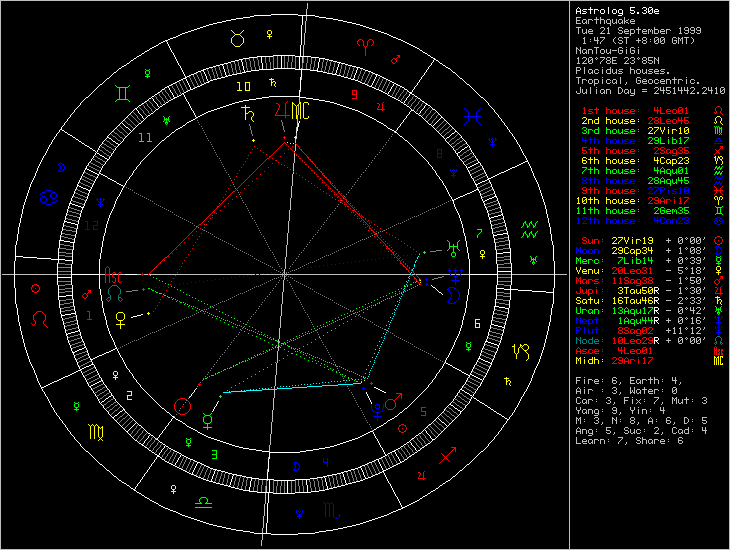Click the "Fire: 6, Earth: 4" summary line
730x550 pixels.
click(x=626, y=379)
